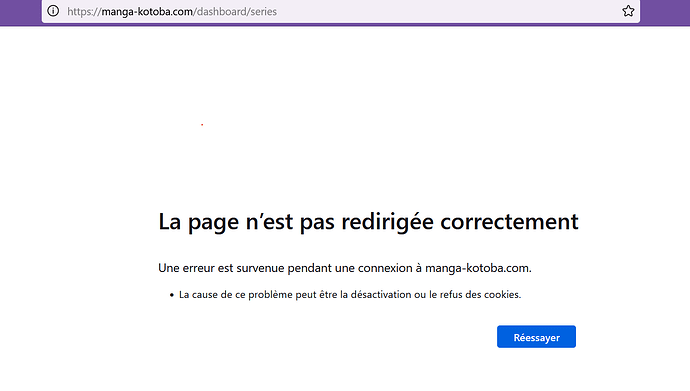Focus the address bar URL field
690x391 pixels.
point(341,11)
